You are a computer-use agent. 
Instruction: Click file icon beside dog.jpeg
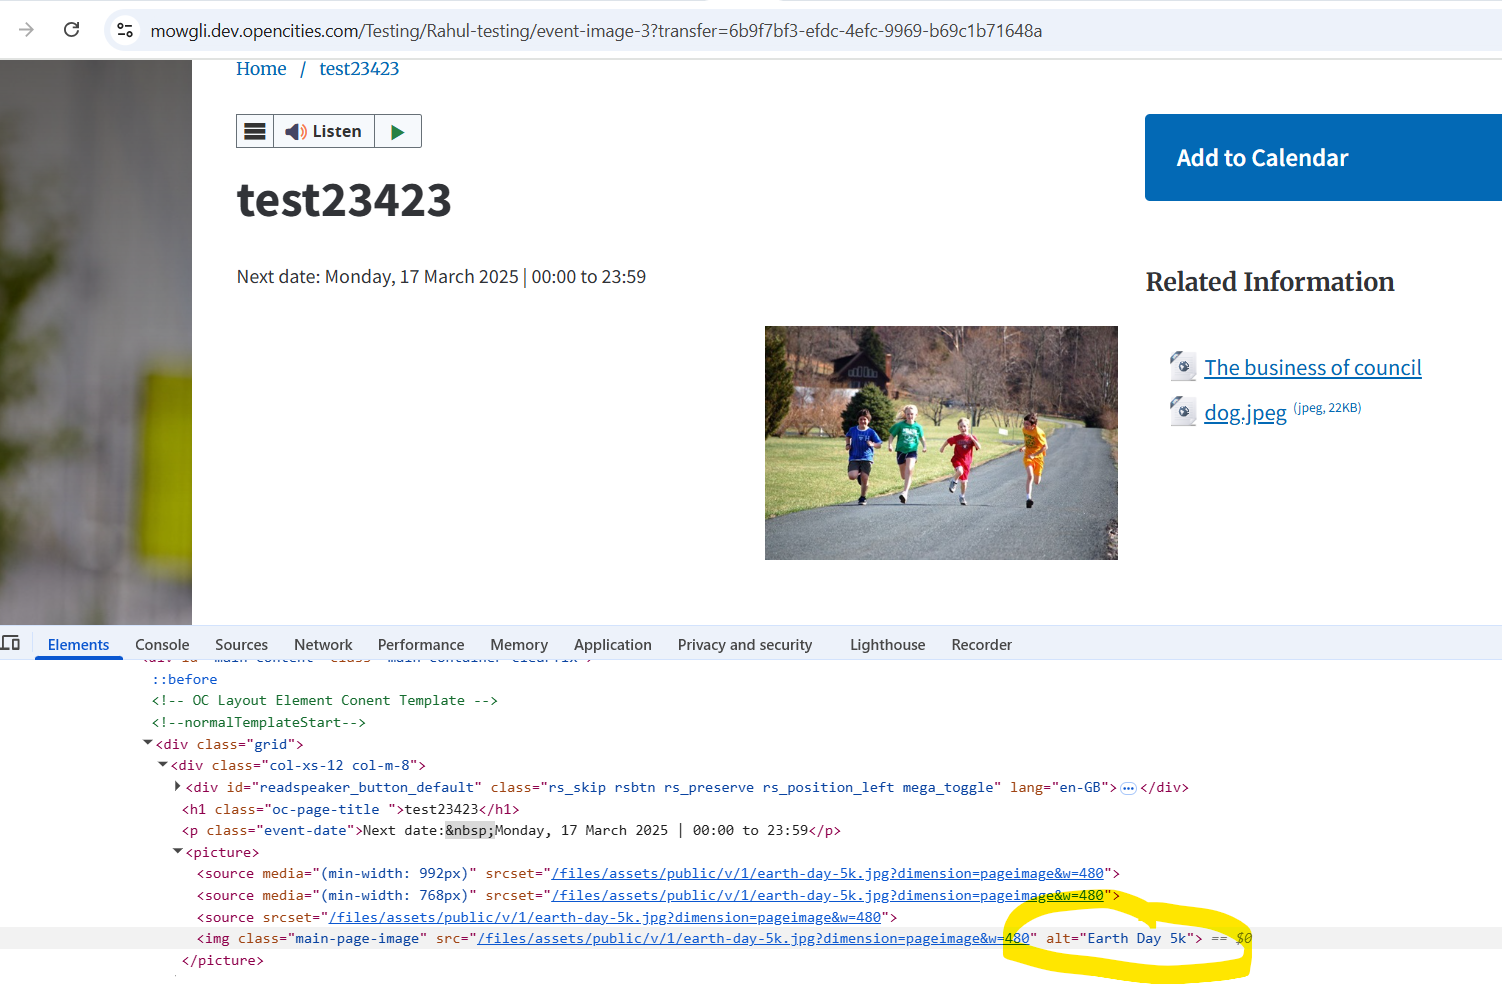coord(1183,411)
